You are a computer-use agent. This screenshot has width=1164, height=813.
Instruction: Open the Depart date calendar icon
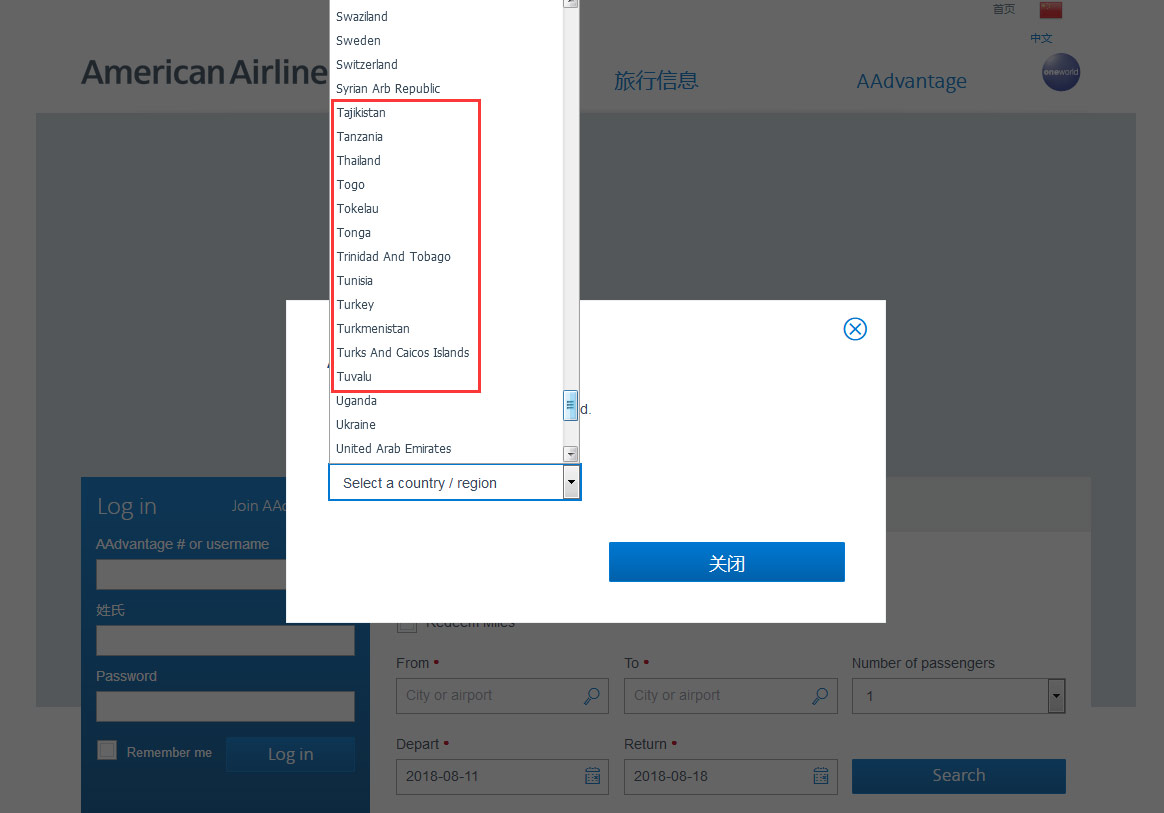(592, 776)
